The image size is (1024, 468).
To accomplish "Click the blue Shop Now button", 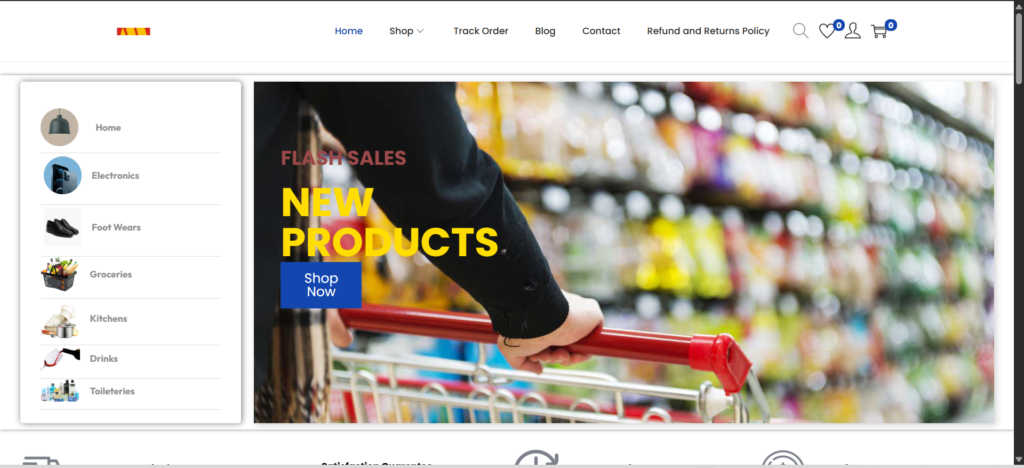I will click(x=321, y=285).
